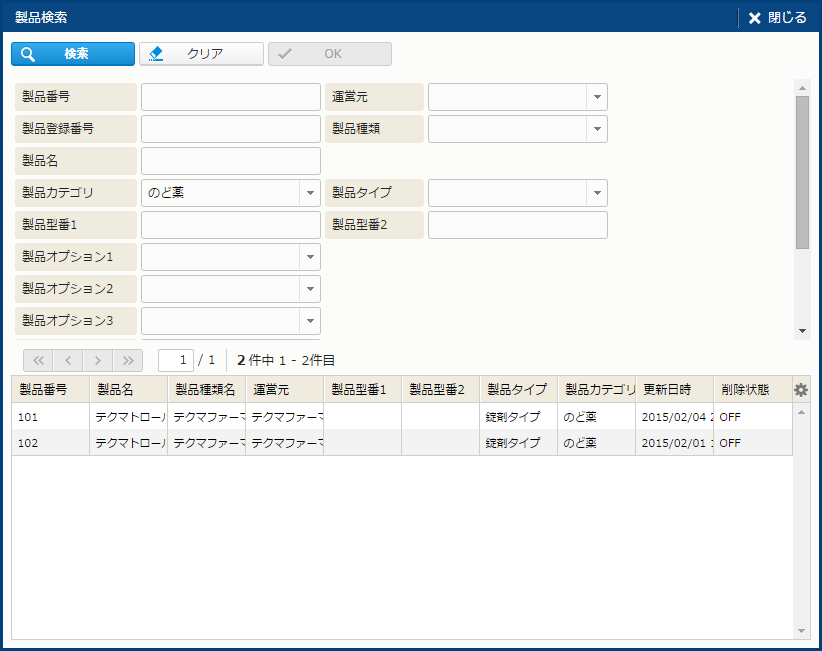Select the result row for product 102
The image size is (822, 651).
tap(400, 443)
